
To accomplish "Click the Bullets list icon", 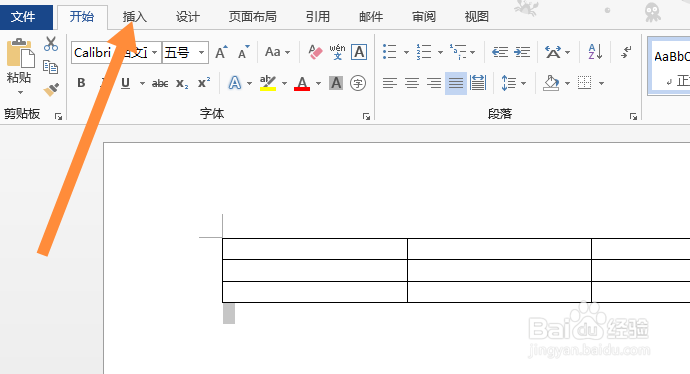I will click(390, 52).
